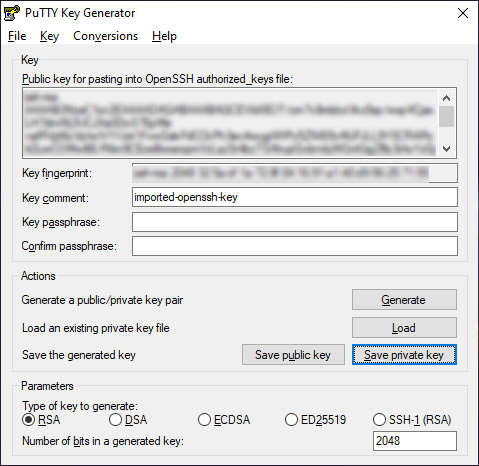This screenshot has height=466, width=479.
Task: Click Save public key button
Action: click(x=293, y=355)
